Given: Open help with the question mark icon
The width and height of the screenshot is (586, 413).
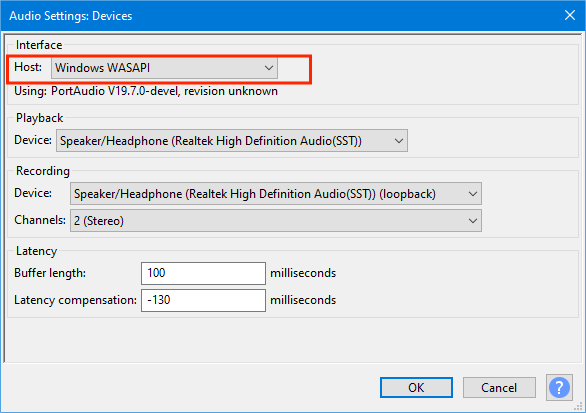Looking at the screenshot, I should 559,388.
